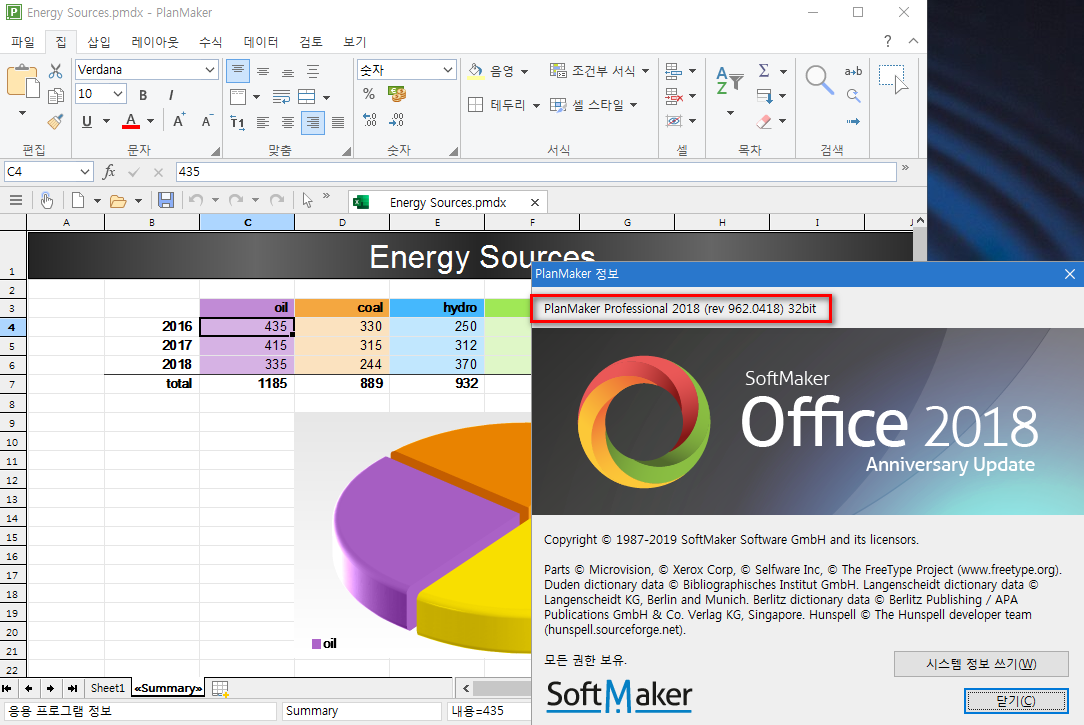Go to first sheet navigation button
Image resolution: width=1084 pixels, height=725 pixels.
[x=7, y=688]
